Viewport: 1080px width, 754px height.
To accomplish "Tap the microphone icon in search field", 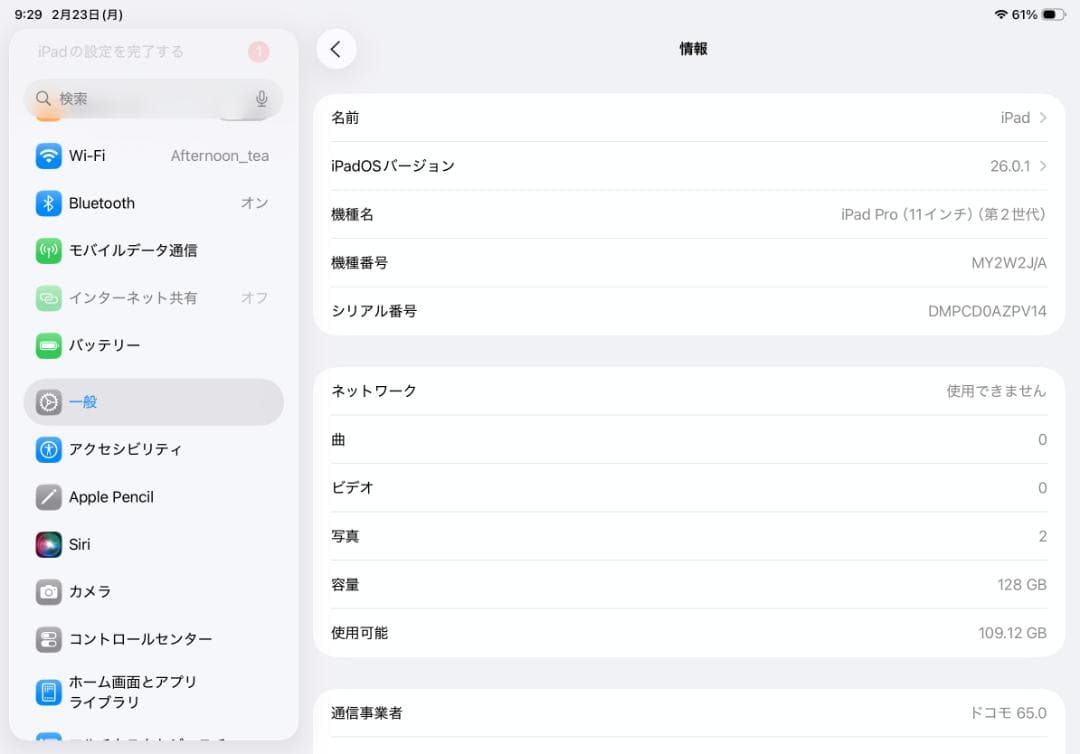I will 262,99.
